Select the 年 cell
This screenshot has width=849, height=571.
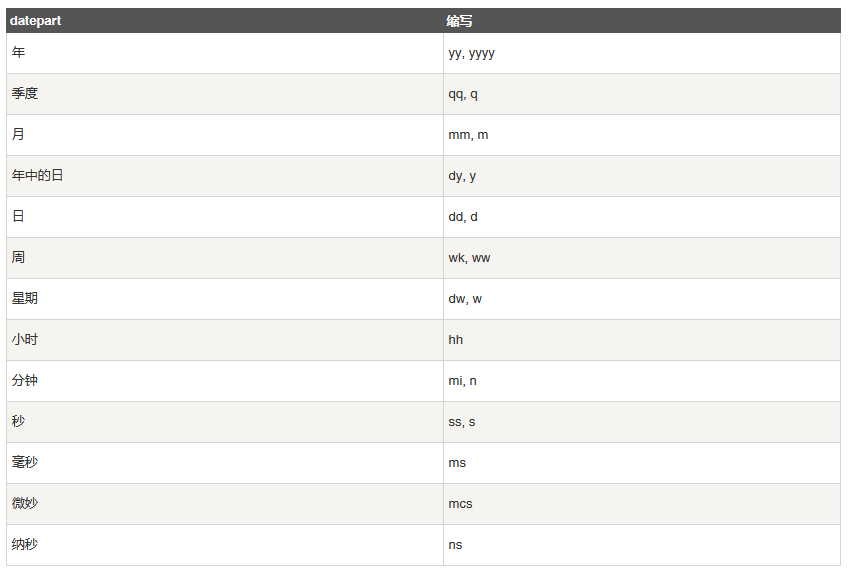pos(19,53)
